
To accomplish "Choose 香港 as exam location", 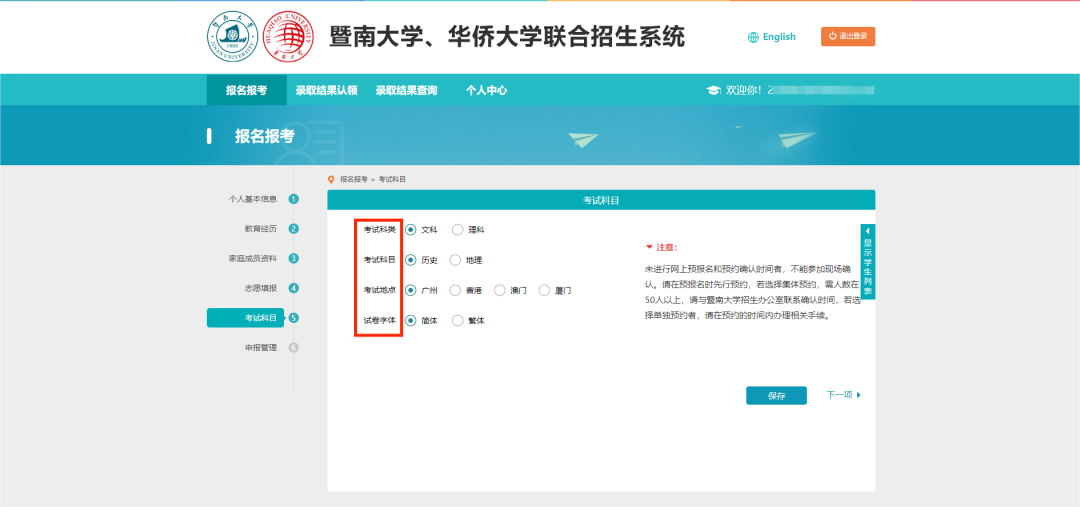I will tap(455, 291).
